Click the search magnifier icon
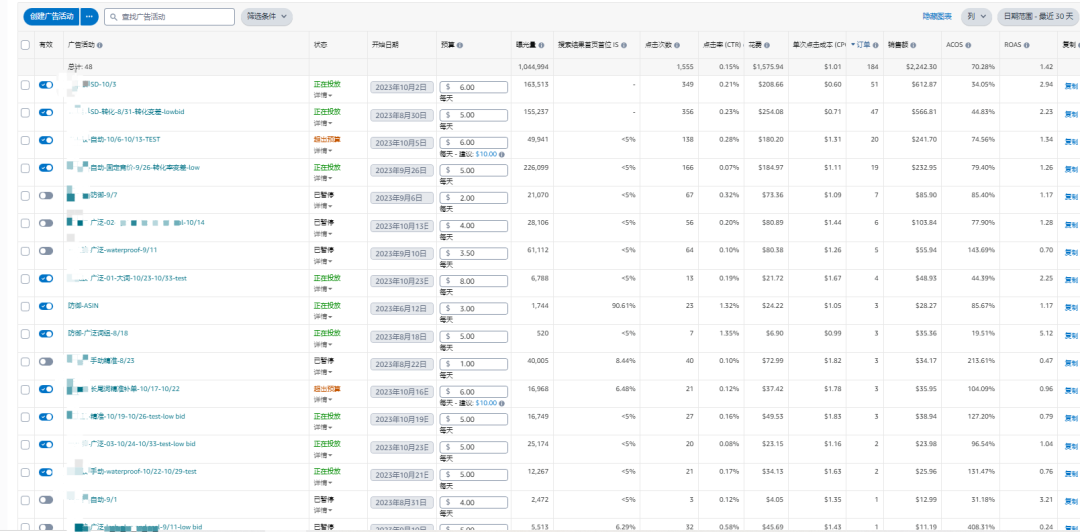Viewport: 1080px width, 532px height. (x=114, y=17)
